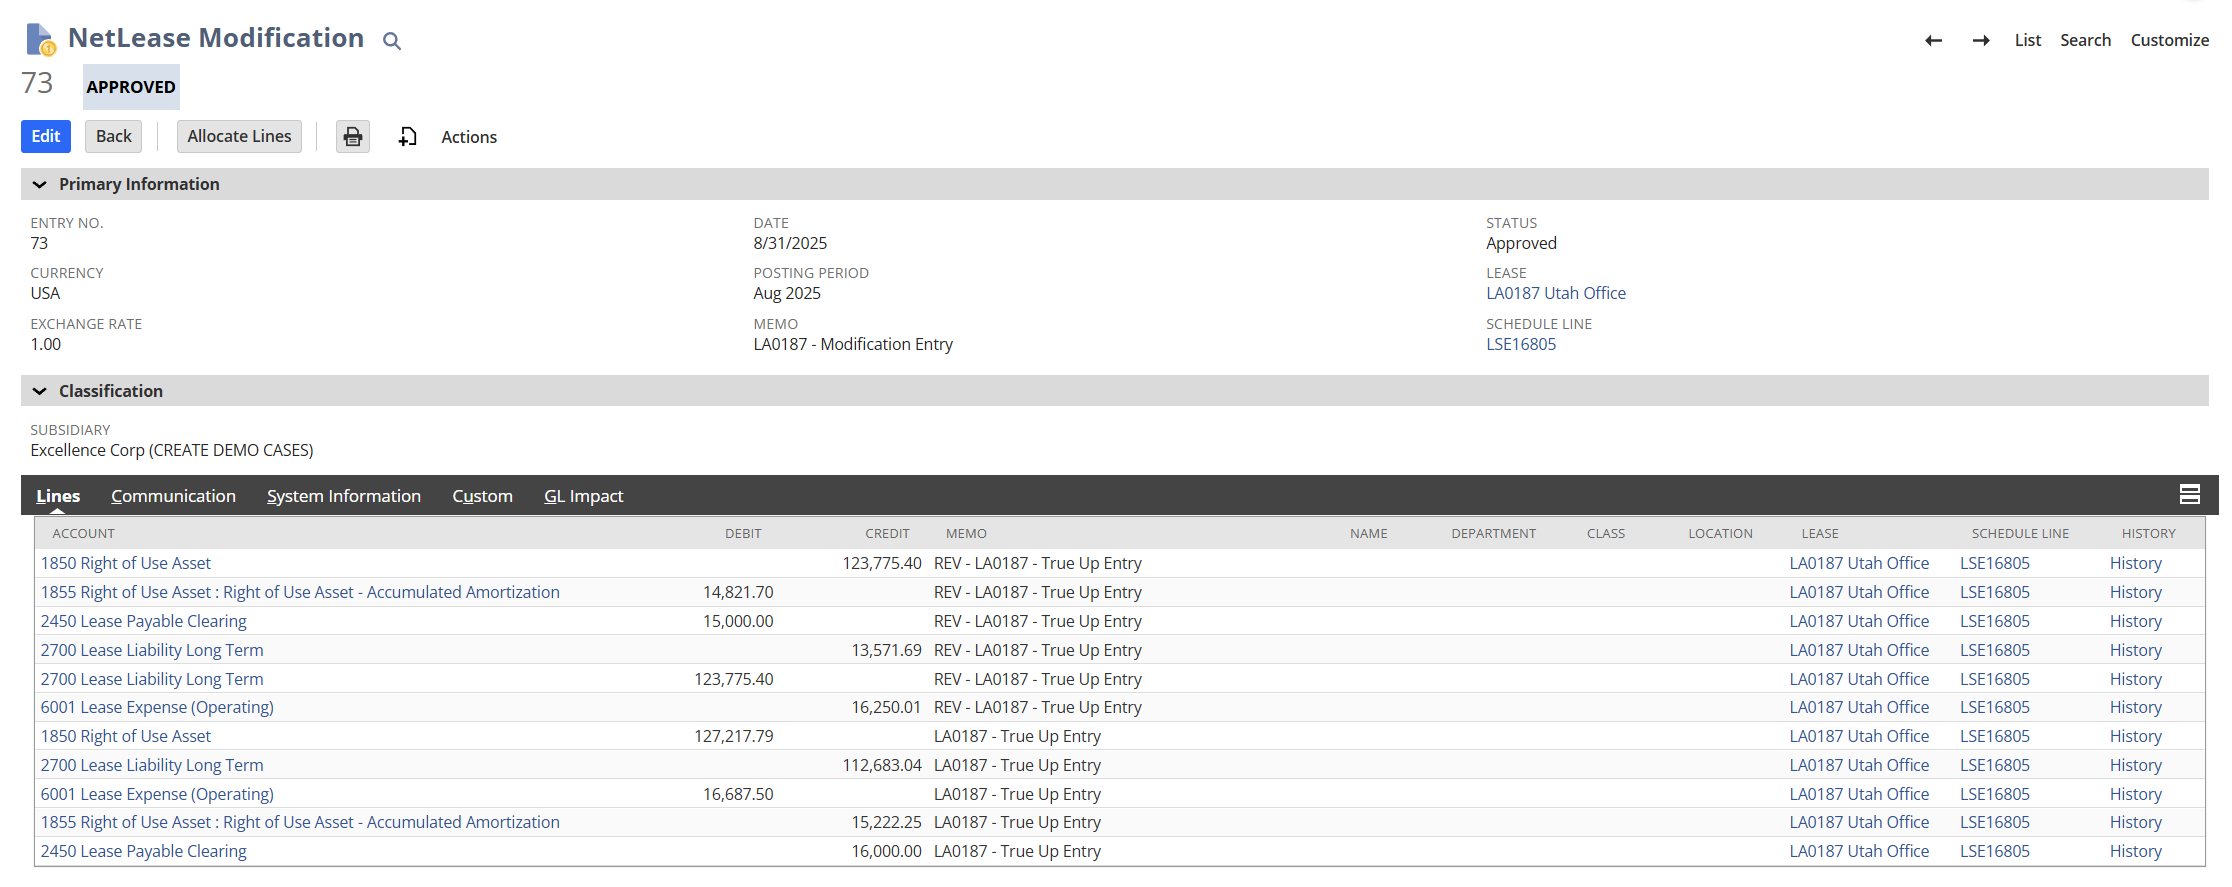Viewport: 2232px width, 887px height.
Task: Open the LA0187 Utah Office lease link in Primary Information
Action: pyautogui.click(x=1555, y=294)
